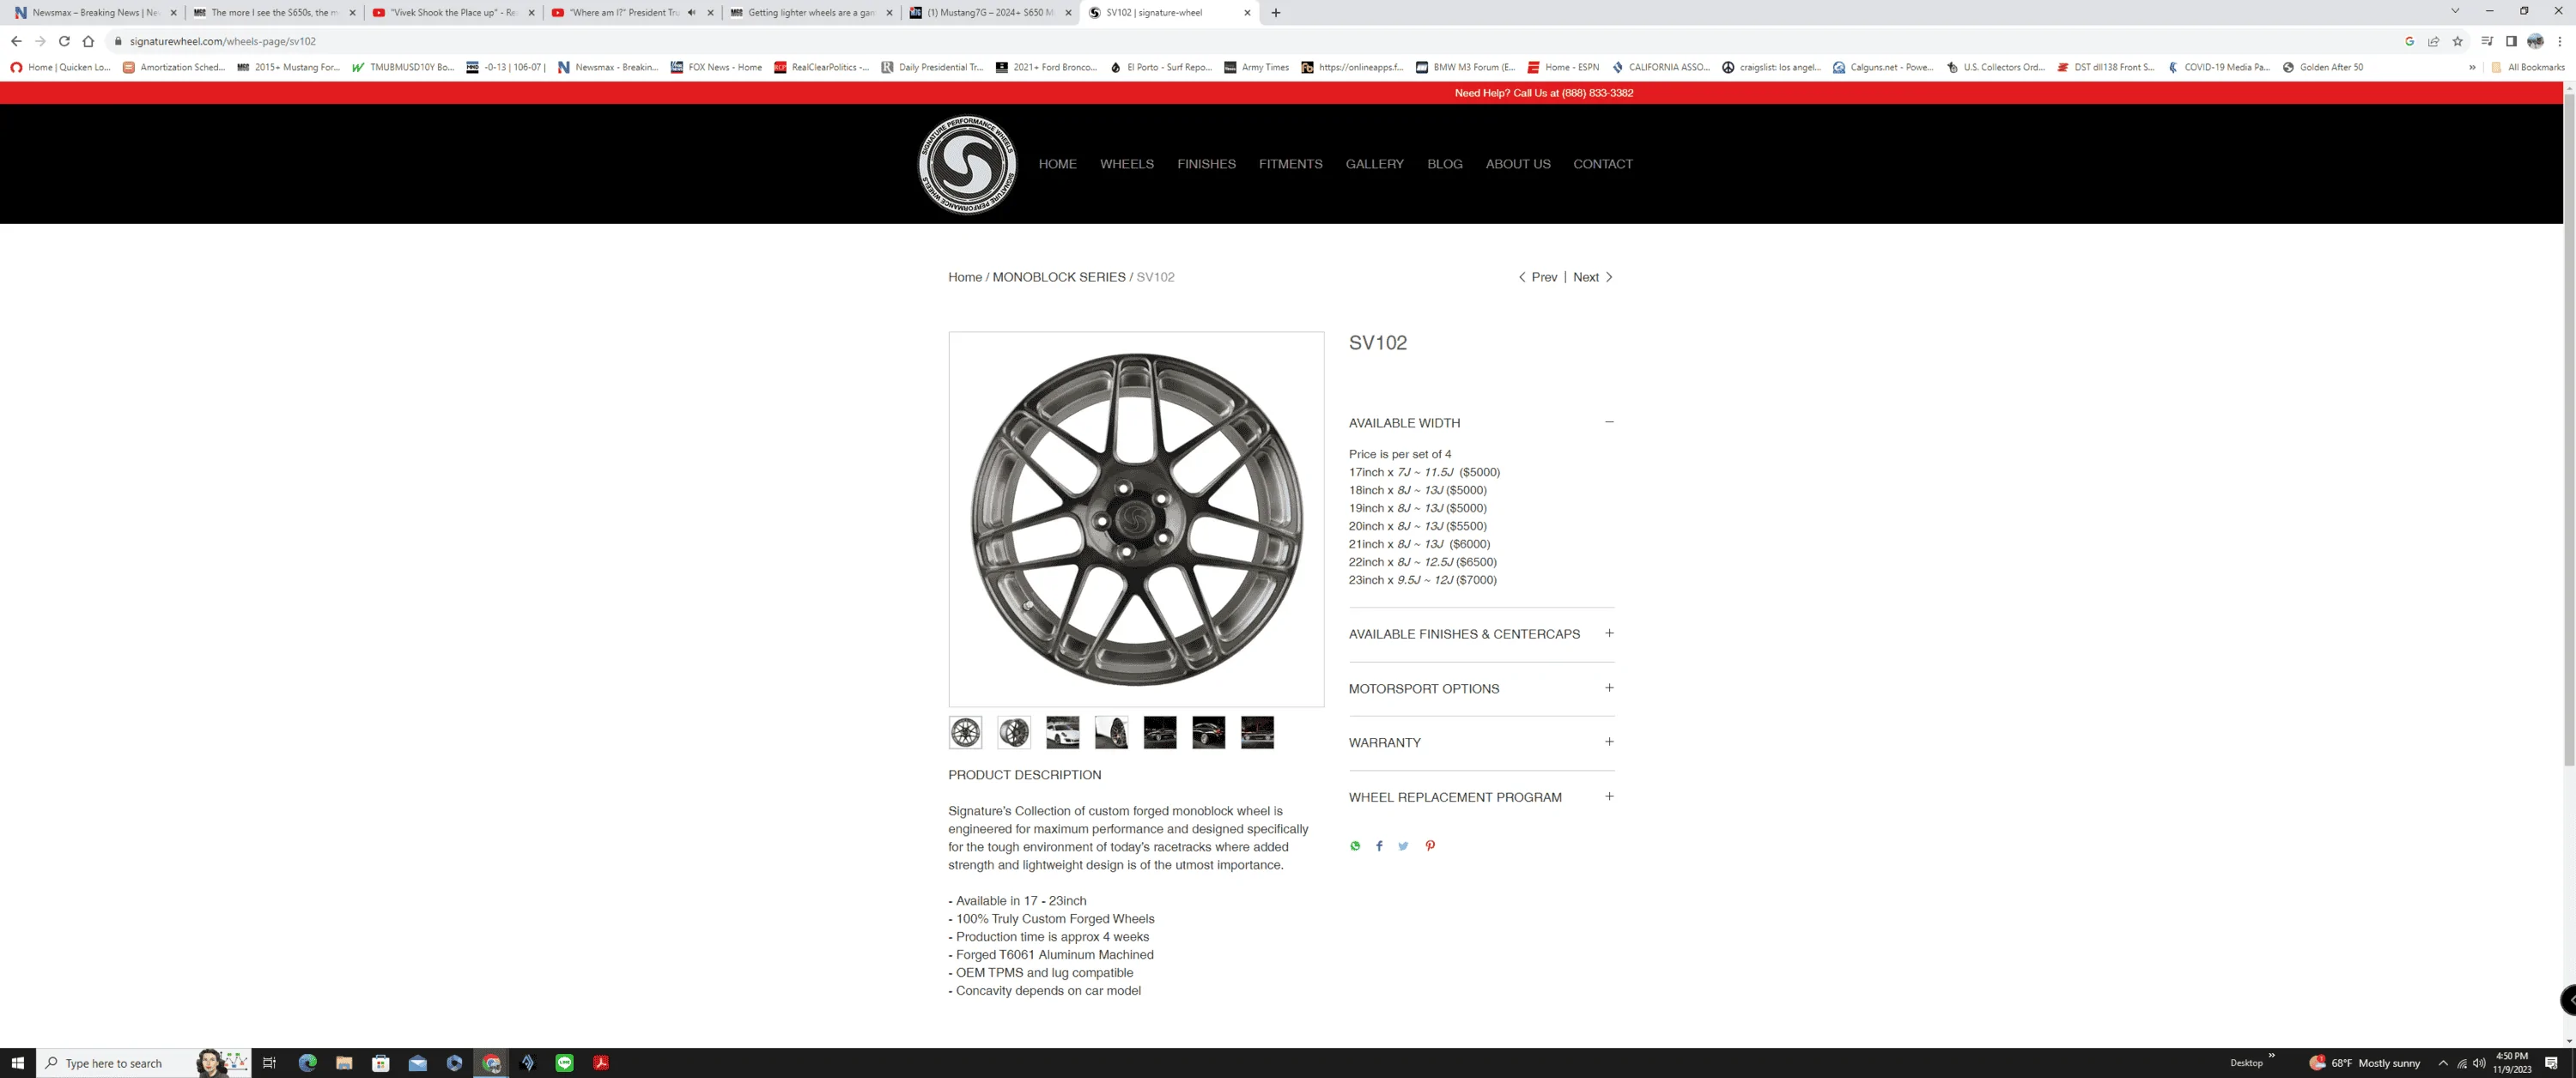Show hidden system tray icons

pyautogui.click(x=2443, y=1063)
